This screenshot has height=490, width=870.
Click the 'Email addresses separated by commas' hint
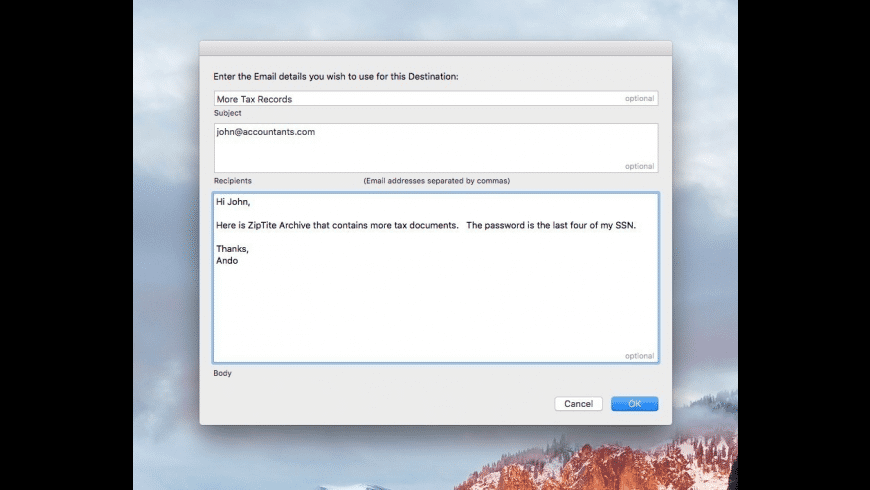click(x=437, y=181)
